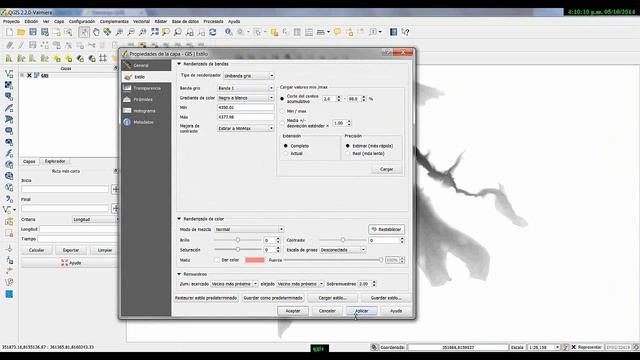Click the Add raster layer side icon
640x360 pixels.
(x=9, y=85)
